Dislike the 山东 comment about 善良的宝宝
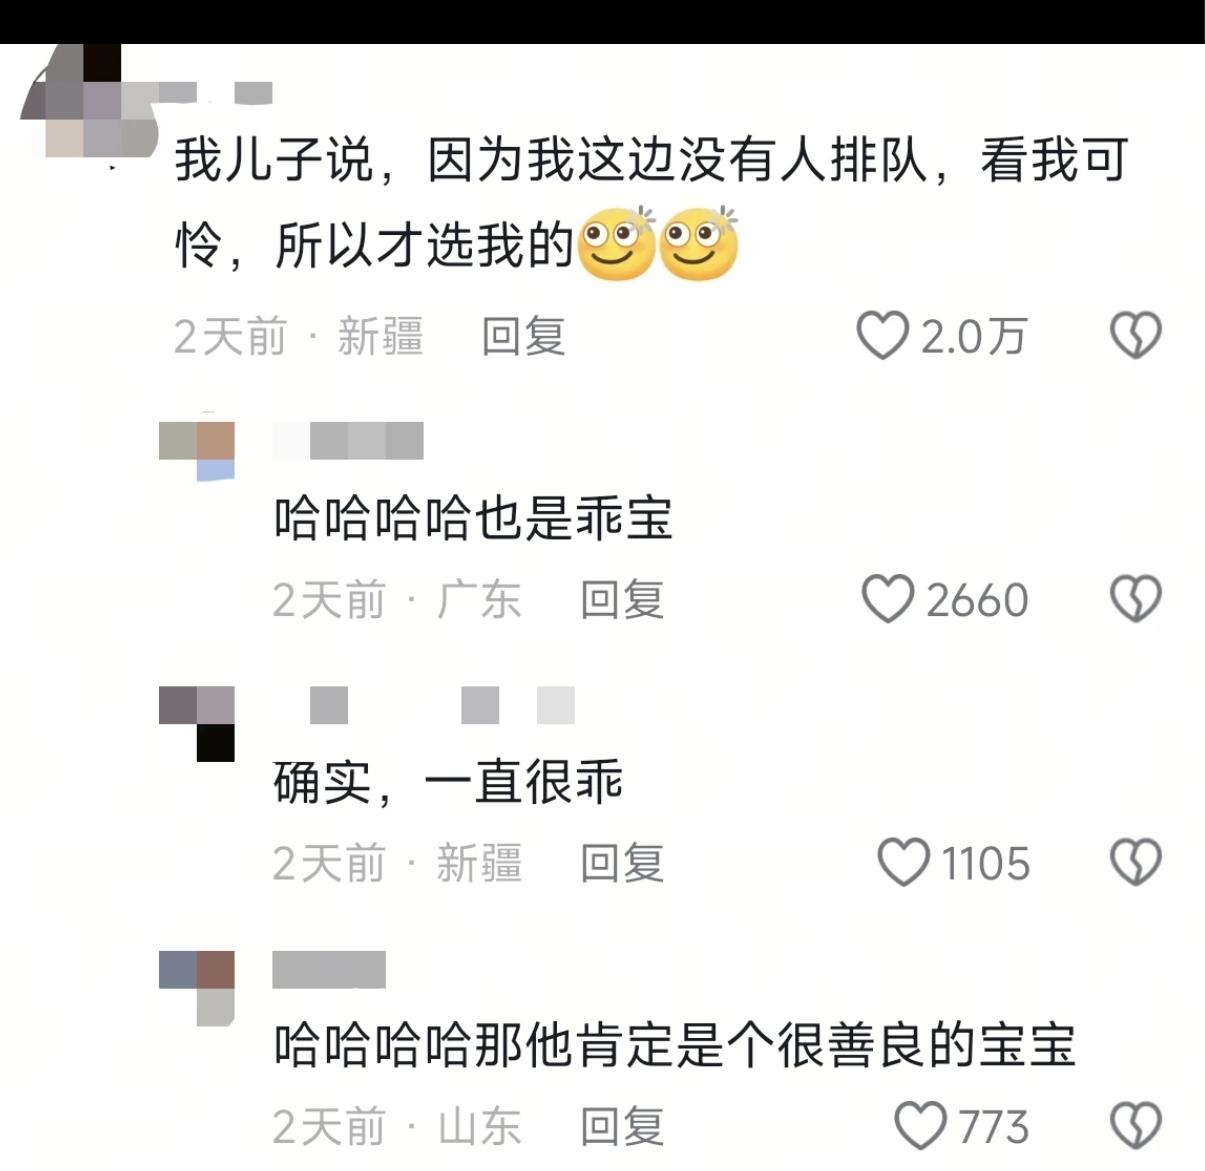Viewport: 1205px width, 1171px height. 1136,1126
